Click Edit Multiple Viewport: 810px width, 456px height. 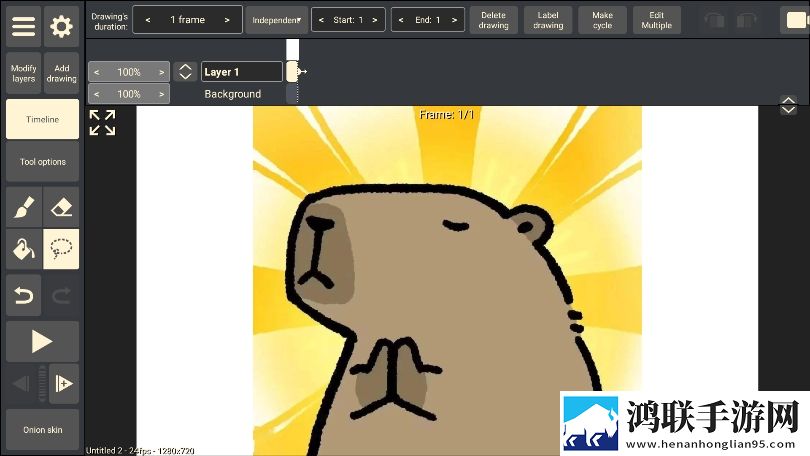coord(657,20)
